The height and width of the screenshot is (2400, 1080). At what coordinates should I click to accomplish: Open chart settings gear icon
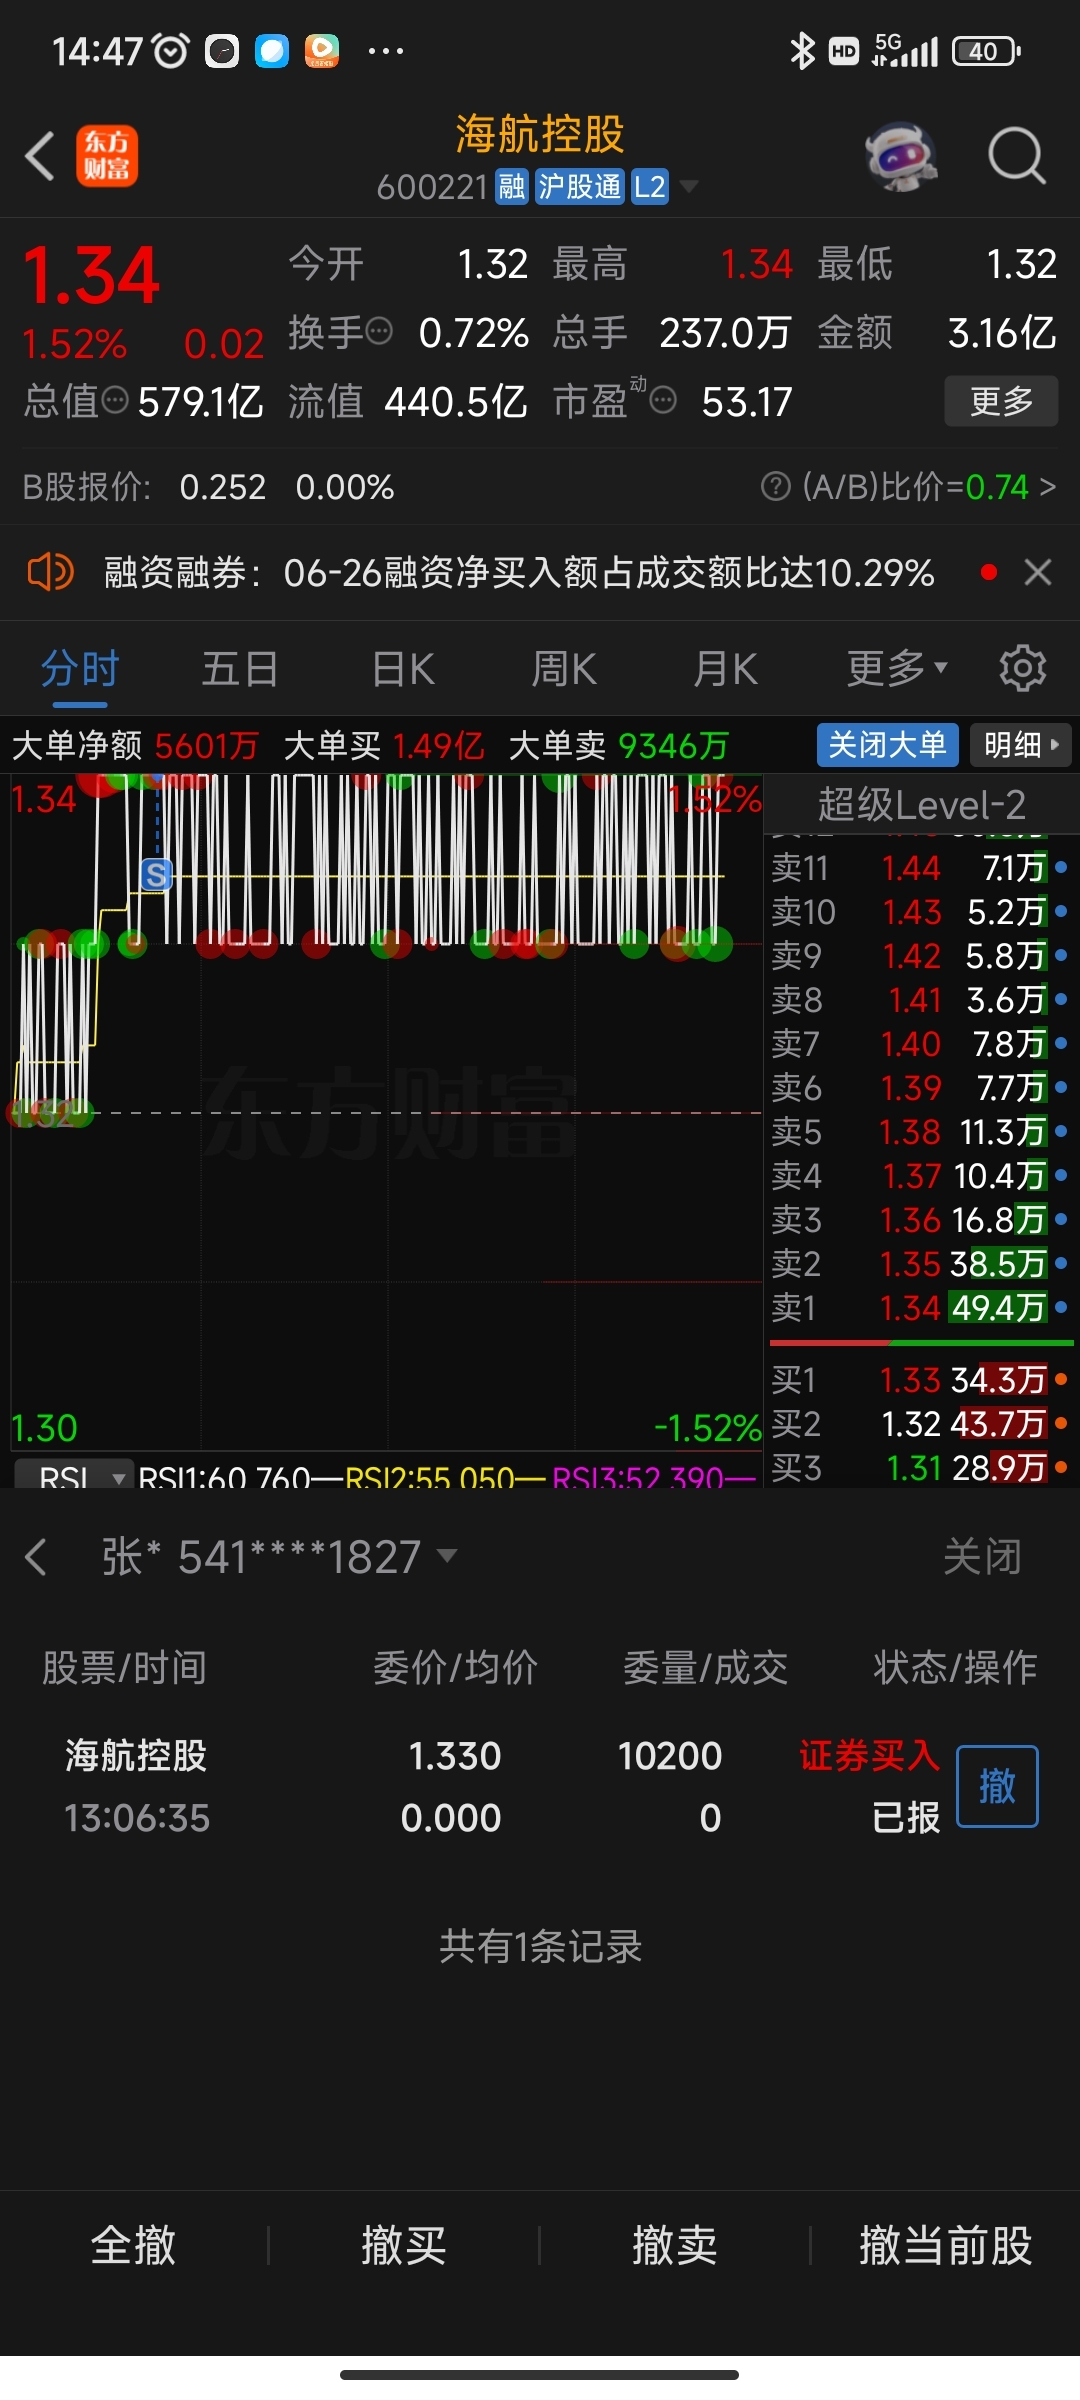1023,668
